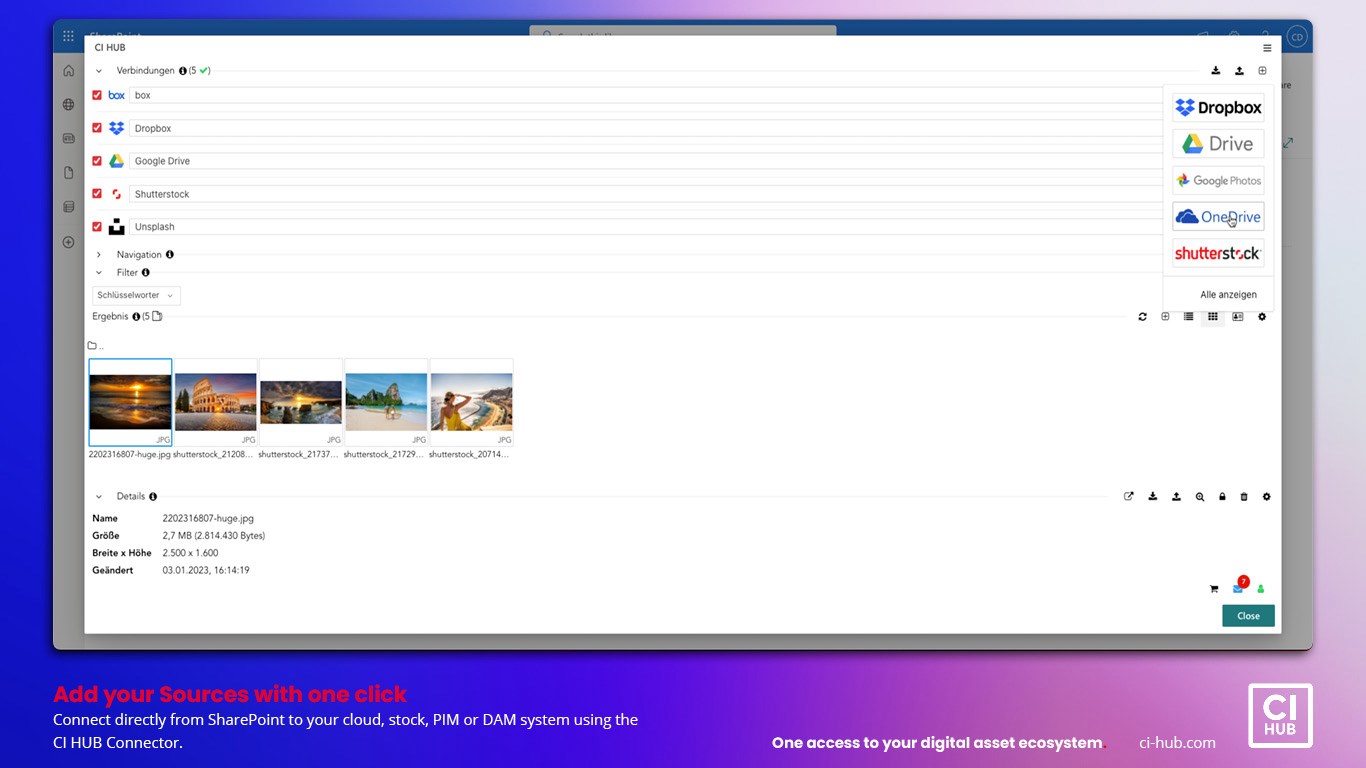1366x768 pixels.
Task: Click the add connection plus icon
Action: click(1262, 71)
